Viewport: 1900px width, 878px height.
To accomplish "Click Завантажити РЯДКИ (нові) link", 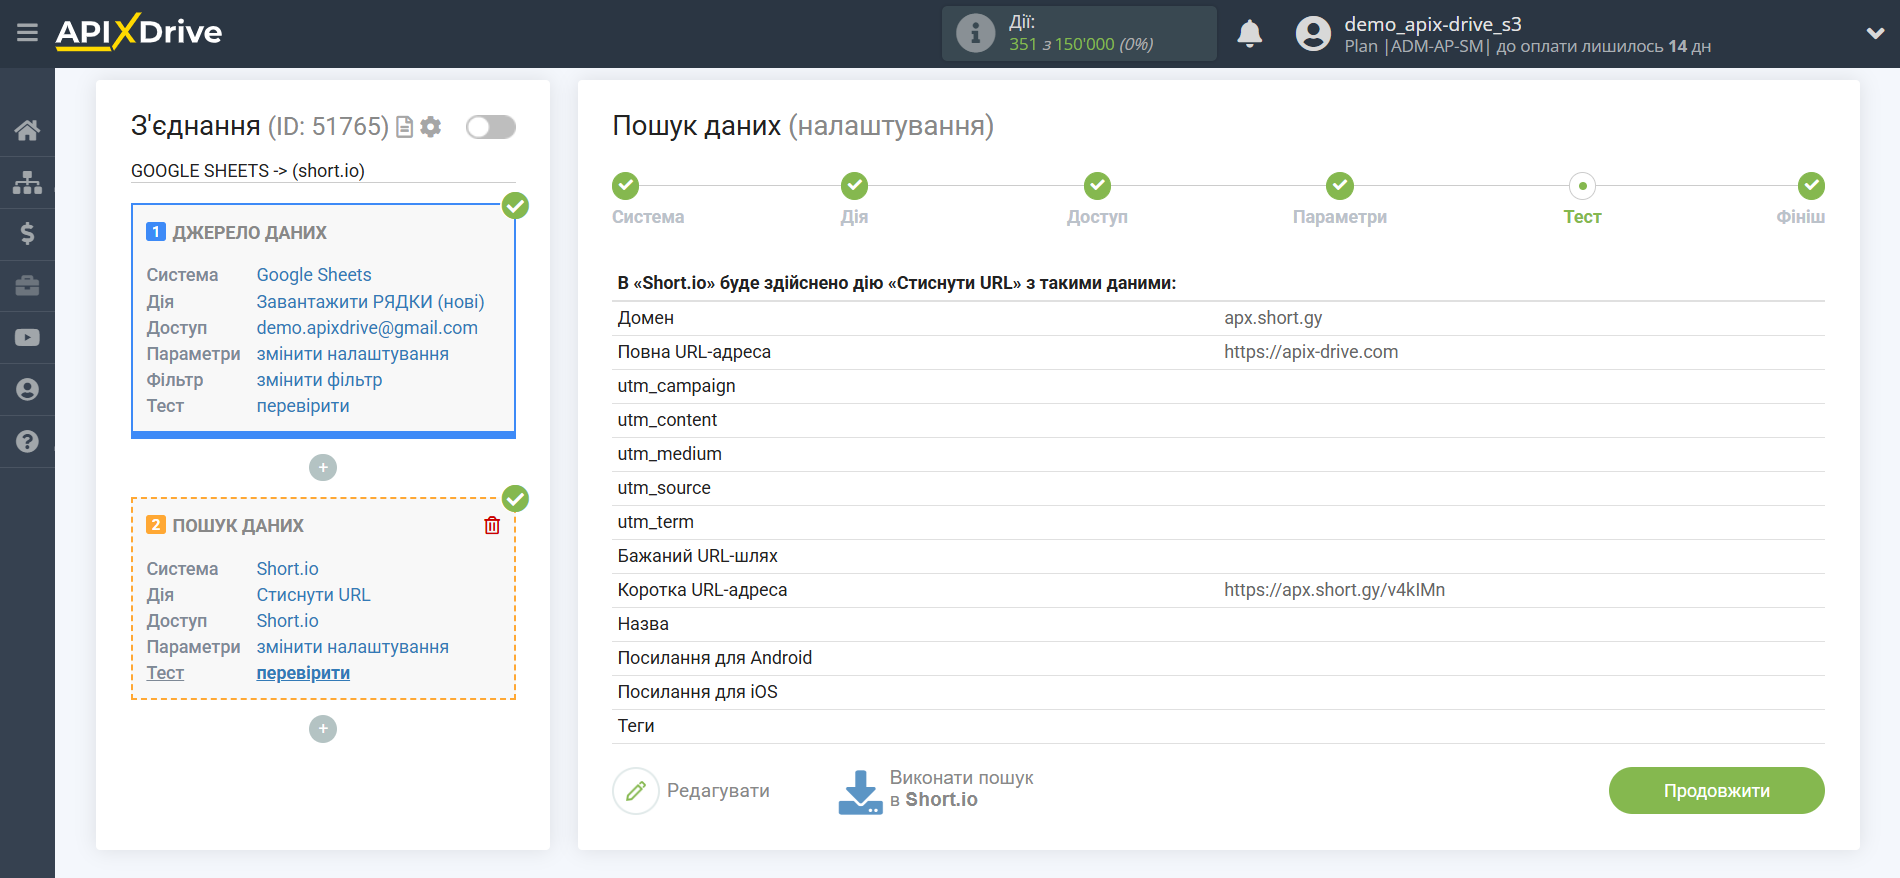I will click(370, 301).
